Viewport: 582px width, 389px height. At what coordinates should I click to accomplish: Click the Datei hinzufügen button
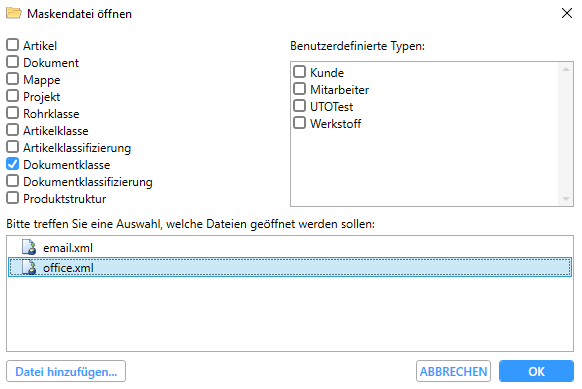tap(66, 371)
